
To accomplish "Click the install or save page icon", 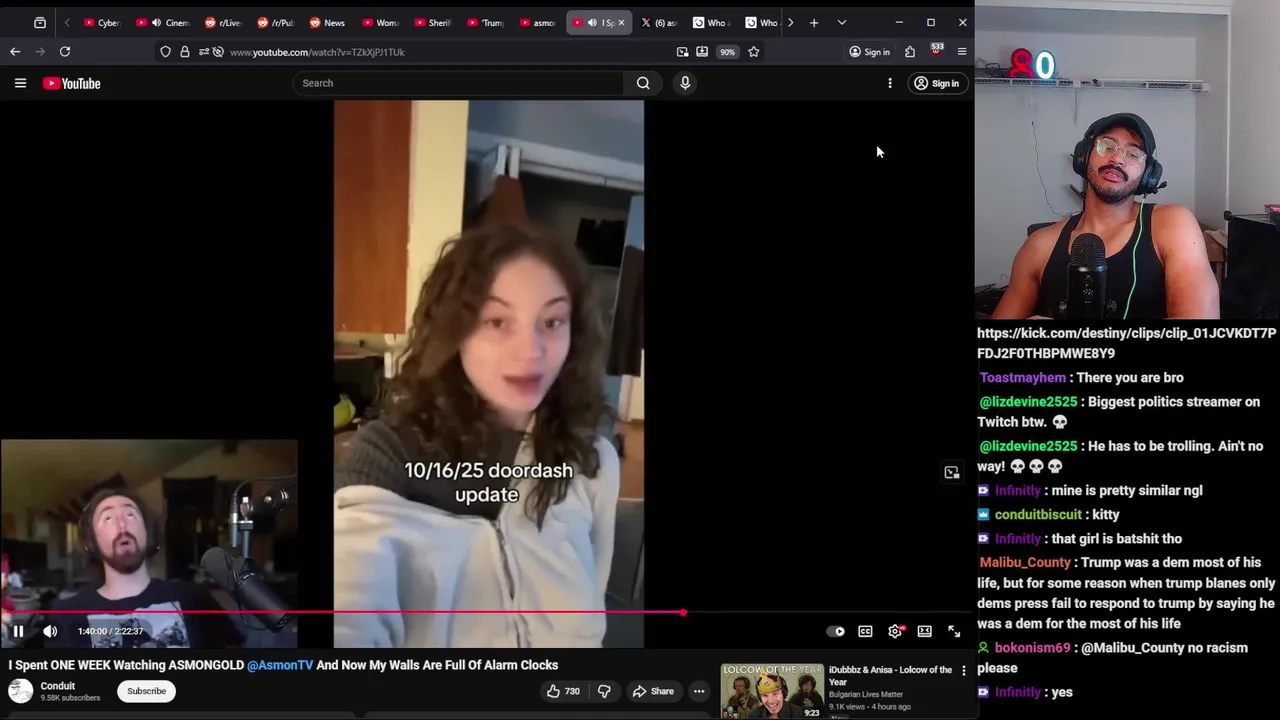I will coord(702,52).
